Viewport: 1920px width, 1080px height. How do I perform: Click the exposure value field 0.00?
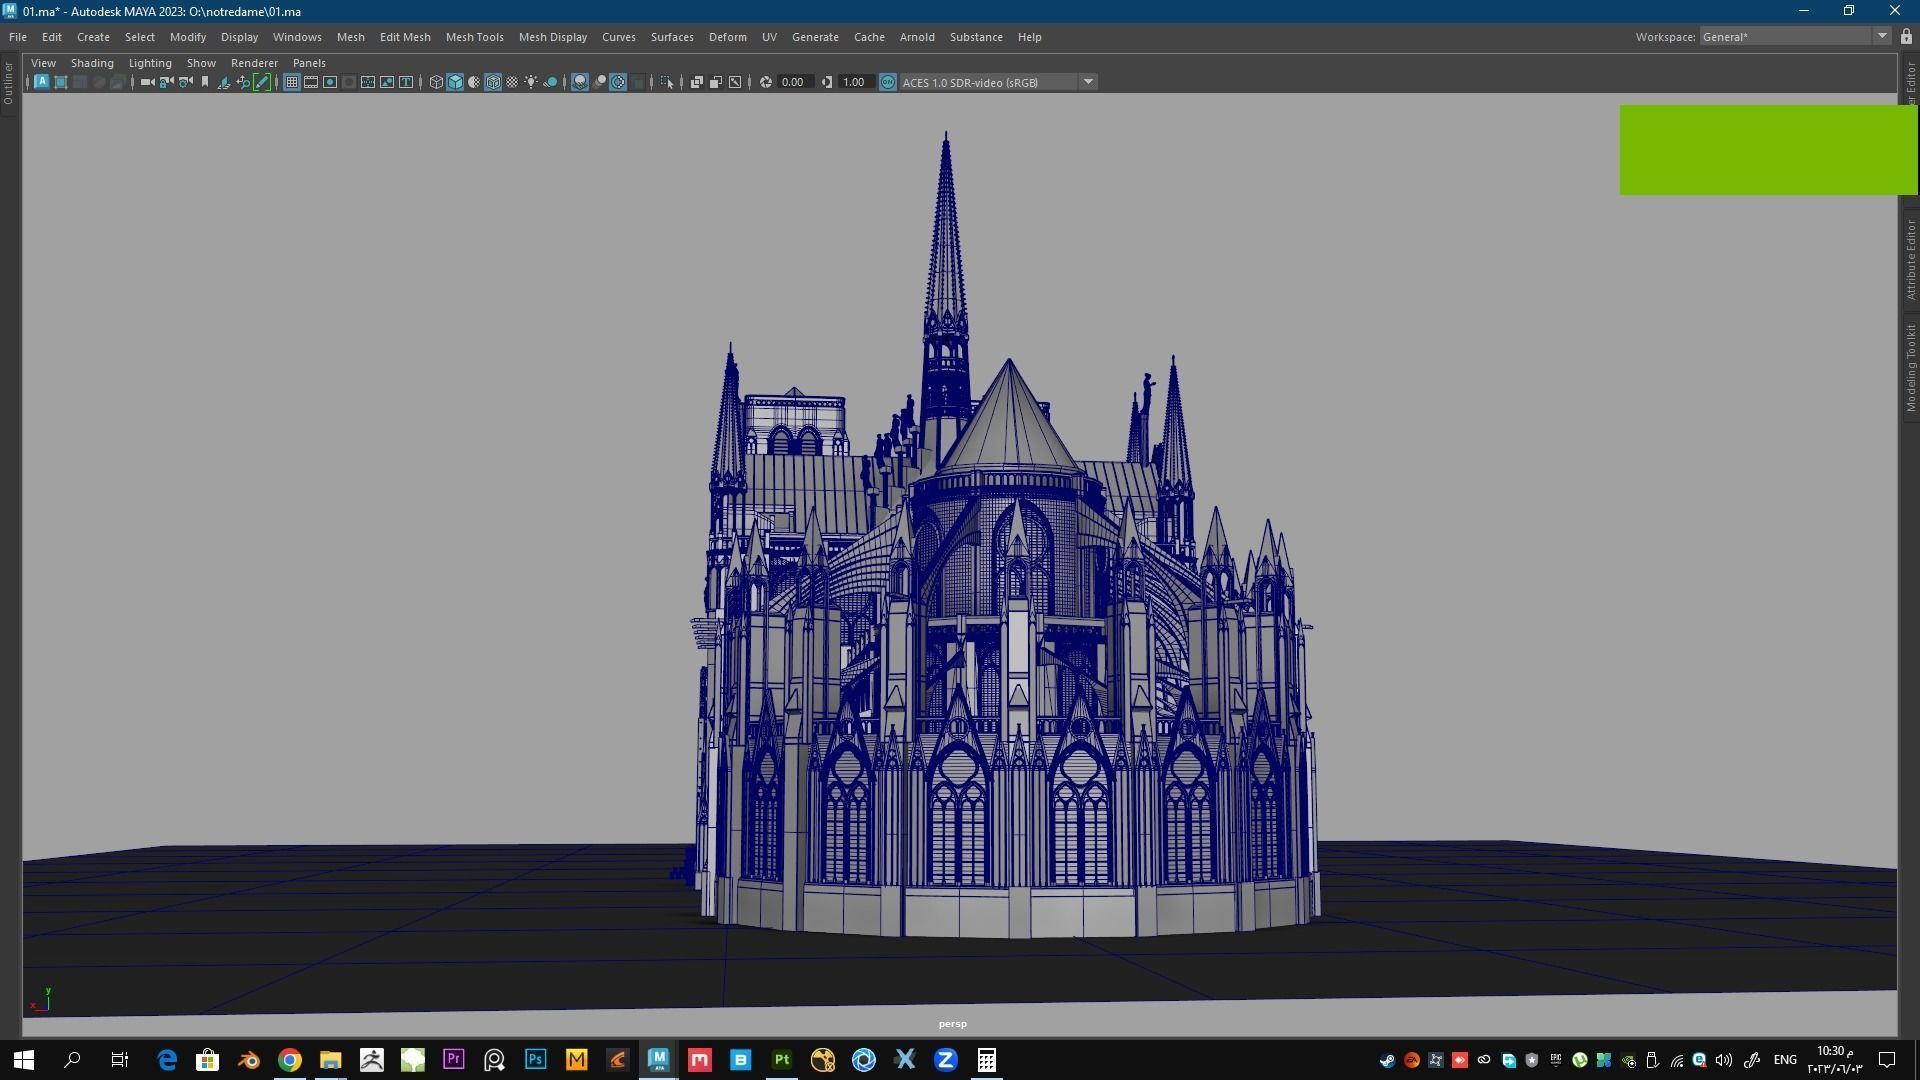pyautogui.click(x=795, y=82)
